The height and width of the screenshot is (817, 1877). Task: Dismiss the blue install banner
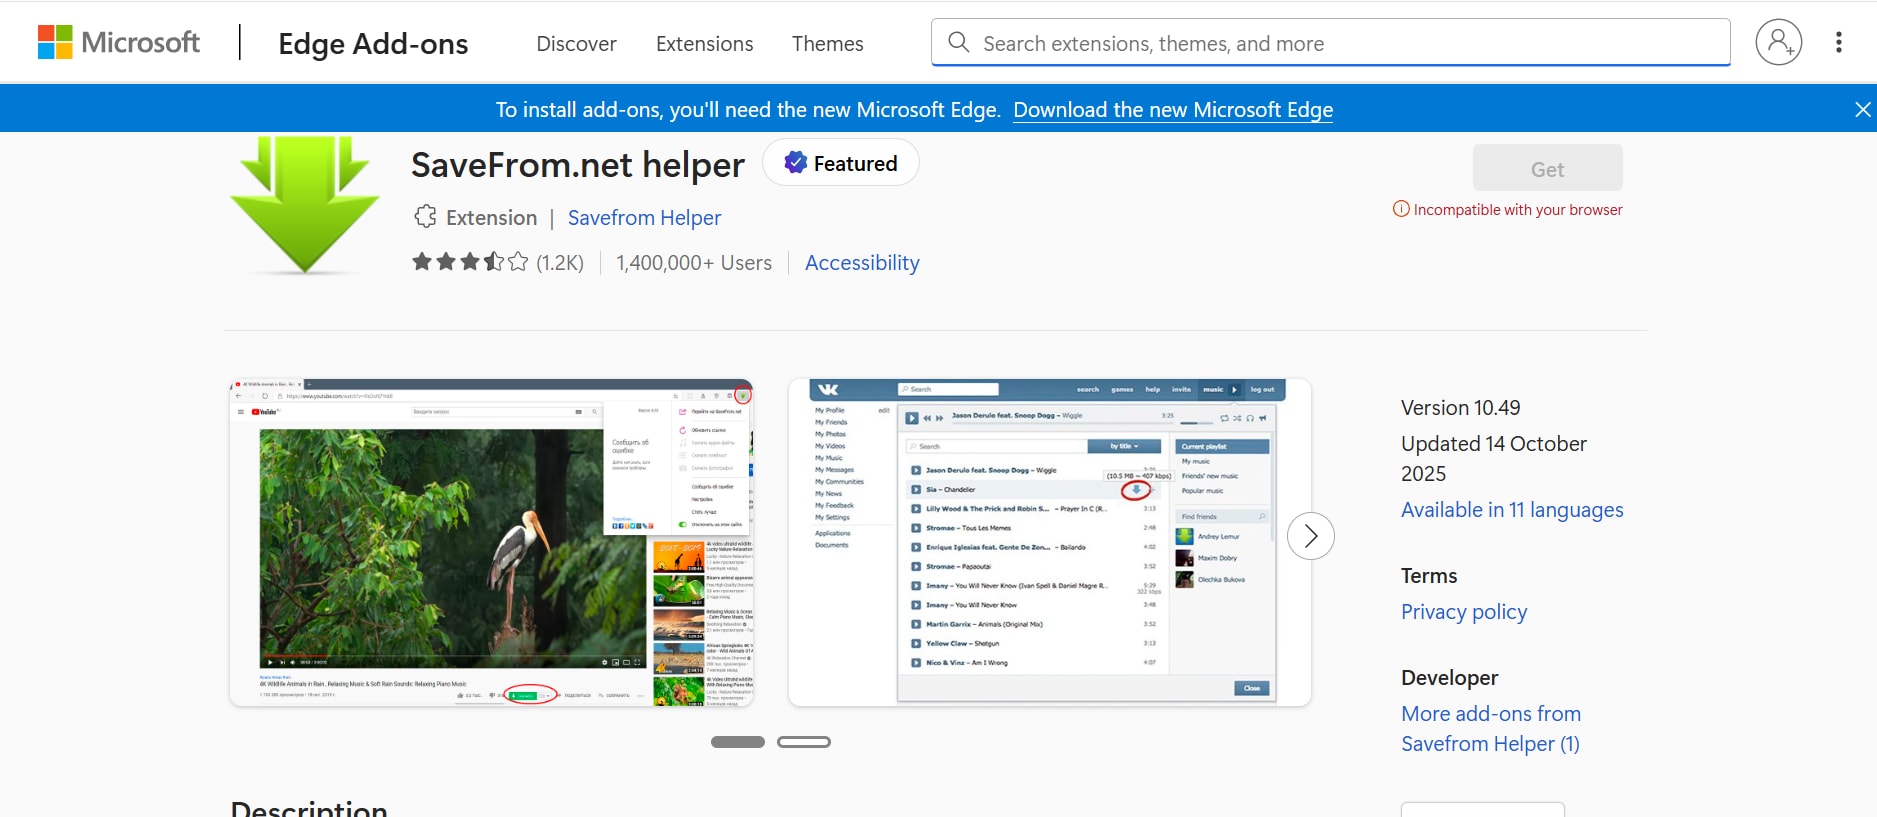1862,110
